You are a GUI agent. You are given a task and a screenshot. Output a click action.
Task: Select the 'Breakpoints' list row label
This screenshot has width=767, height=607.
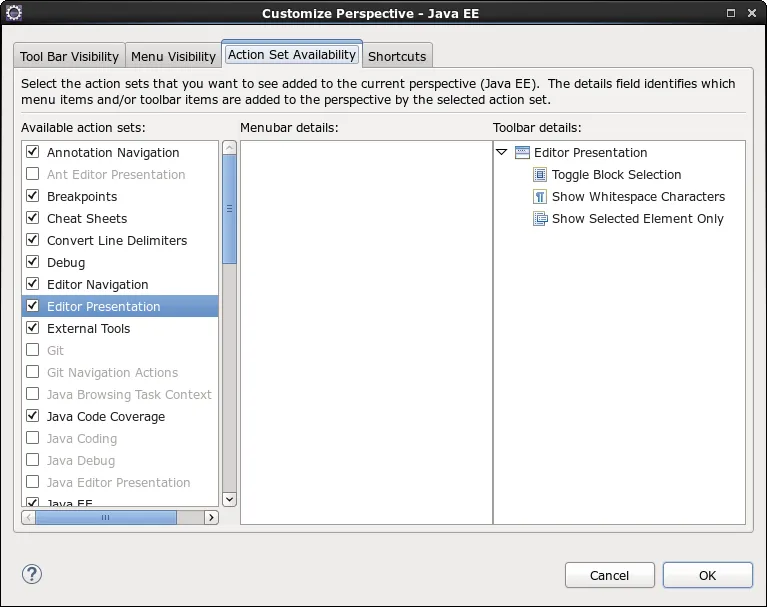click(82, 197)
